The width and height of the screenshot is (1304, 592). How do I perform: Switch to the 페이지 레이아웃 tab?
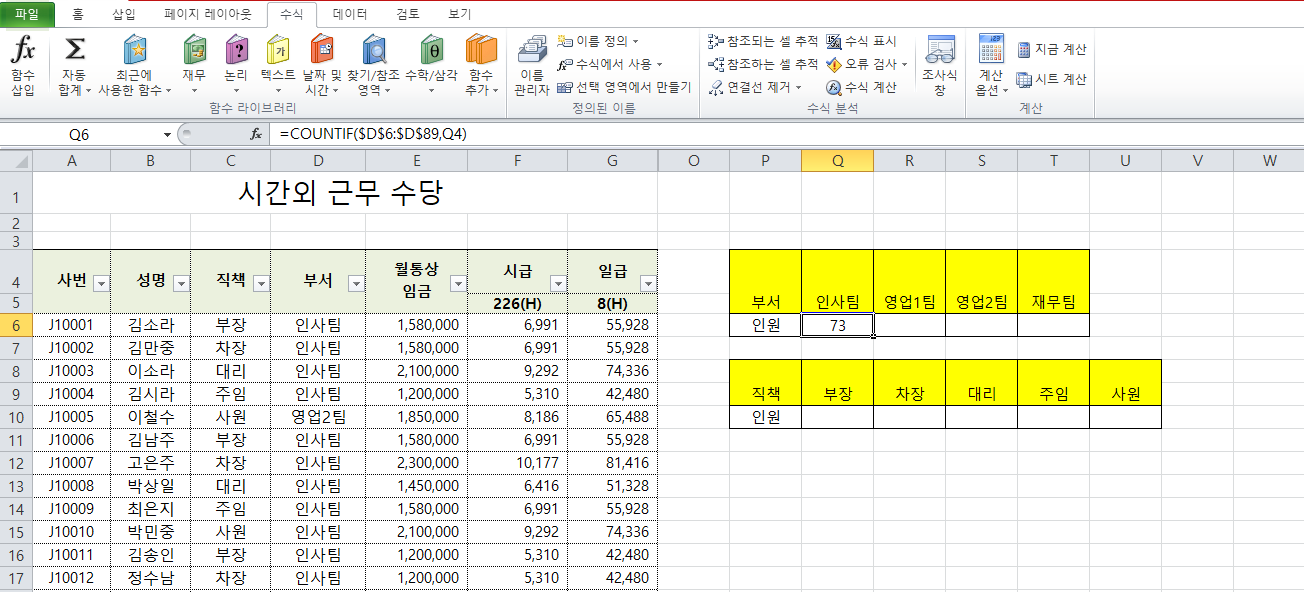208,14
